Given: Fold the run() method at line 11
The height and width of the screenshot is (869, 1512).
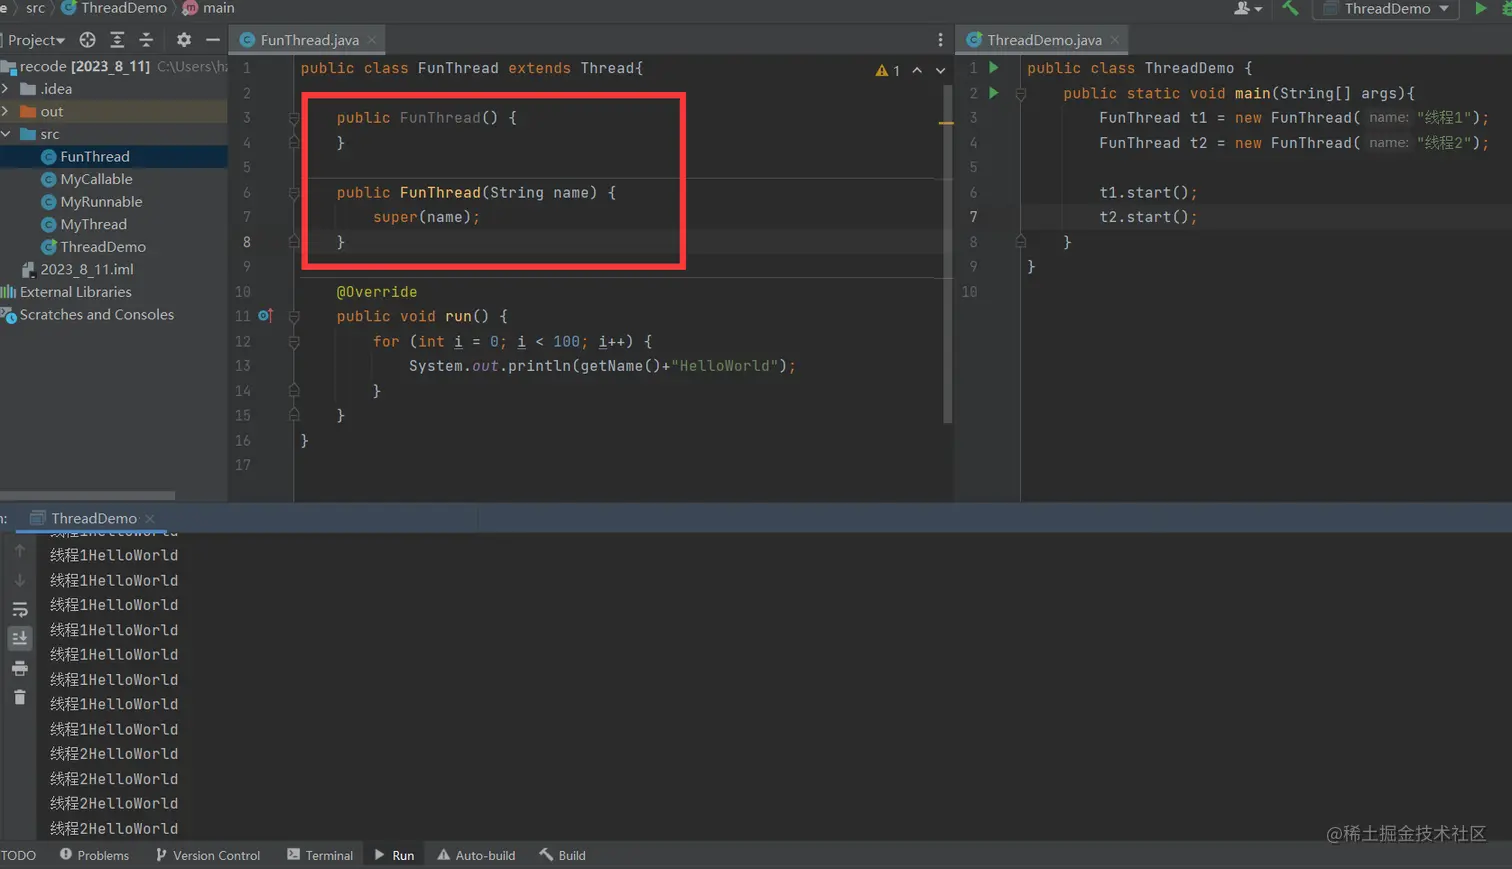Looking at the screenshot, I should pyautogui.click(x=294, y=316).
